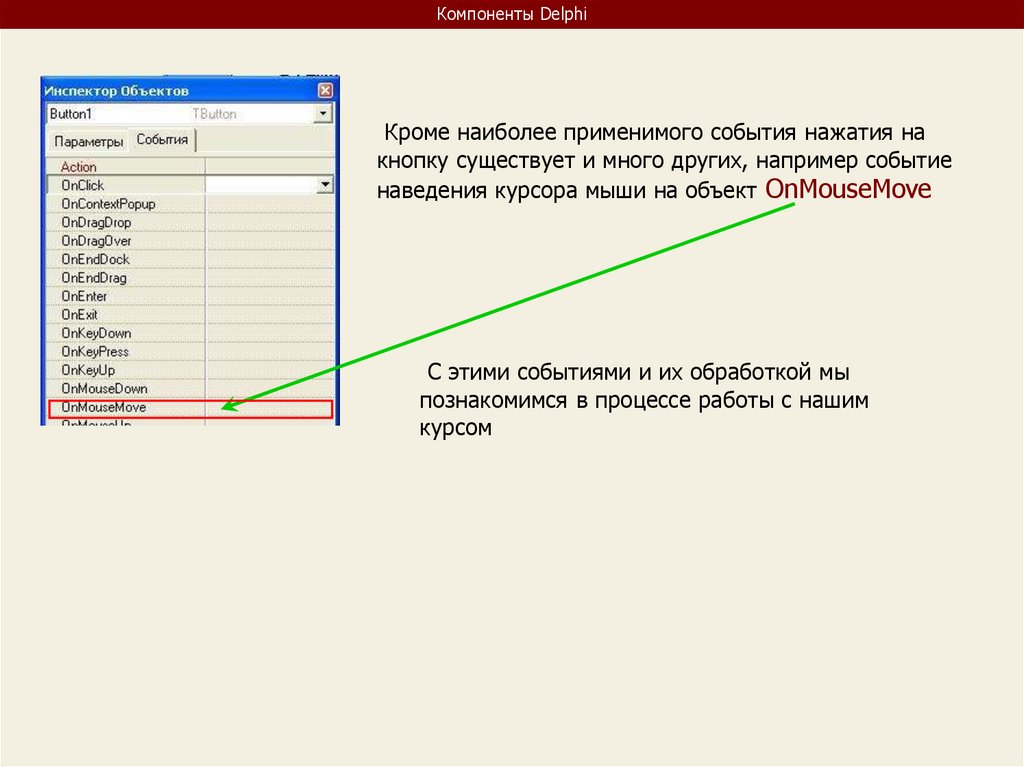
Task: Open the Button1 TButton component dropdown
Action: click(323, 114)
